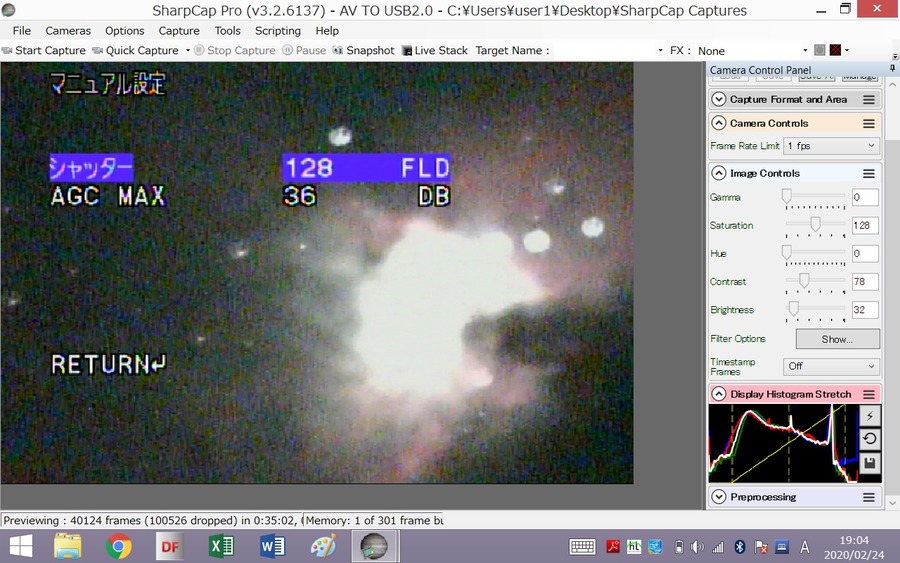
Task: Click the Contrast value field
Action: [865, 281]
